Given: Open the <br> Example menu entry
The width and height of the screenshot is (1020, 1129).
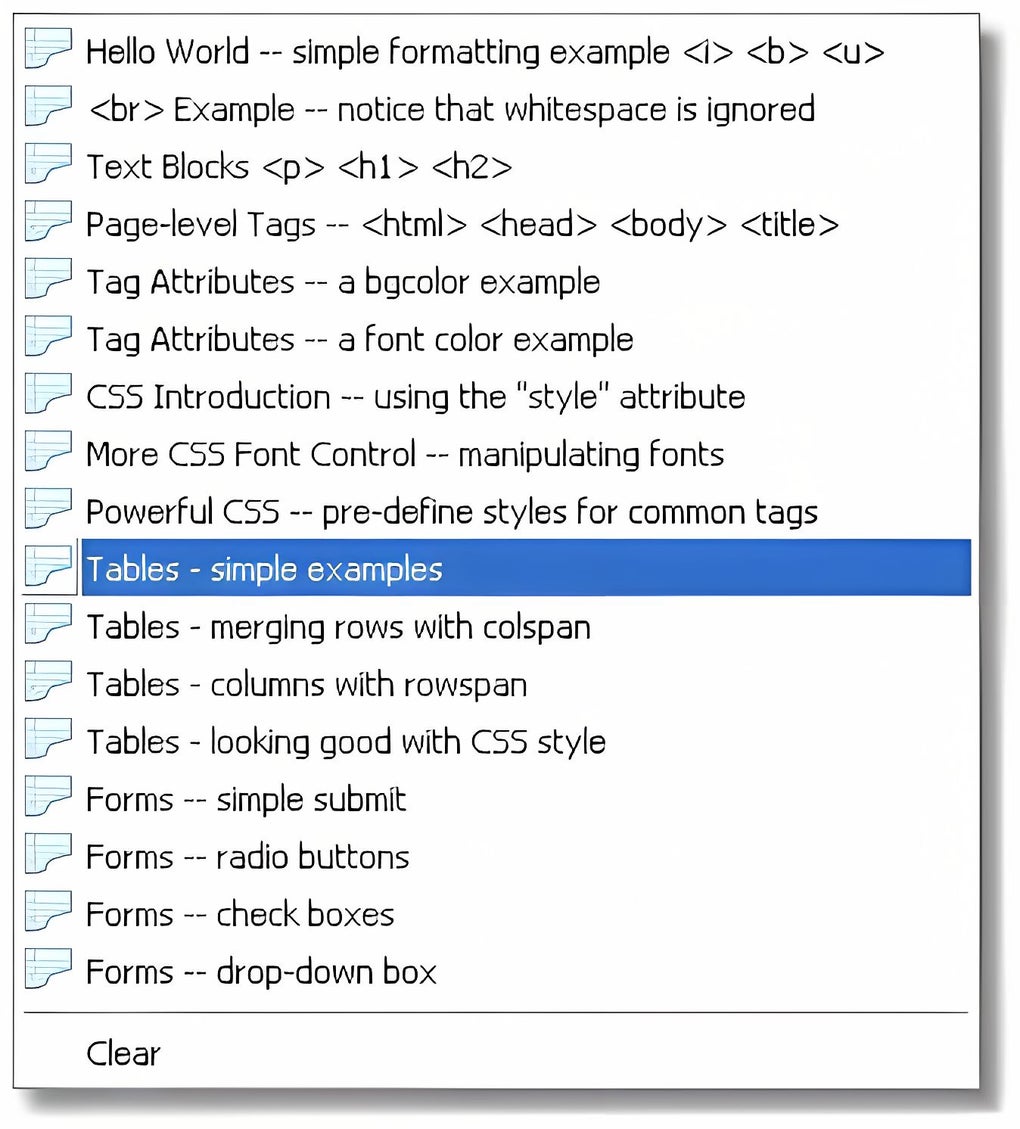Looking at the screenshot, I should 450,109.
